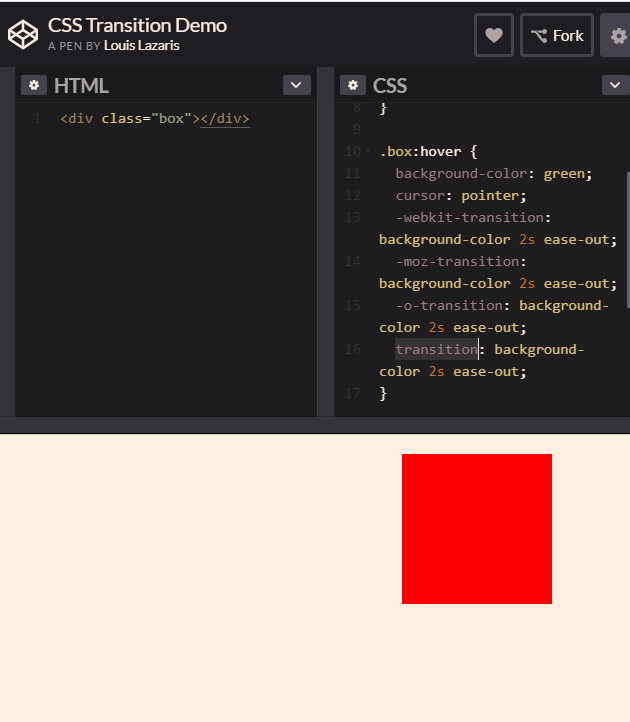
Task: Click the red box in the preview
Action: coord(476,528)
